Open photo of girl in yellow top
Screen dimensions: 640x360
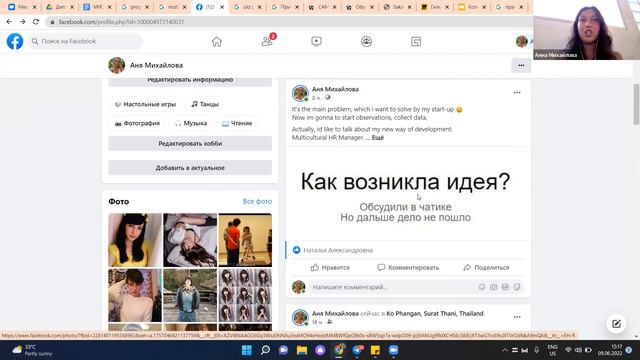(x=135, y=240)
